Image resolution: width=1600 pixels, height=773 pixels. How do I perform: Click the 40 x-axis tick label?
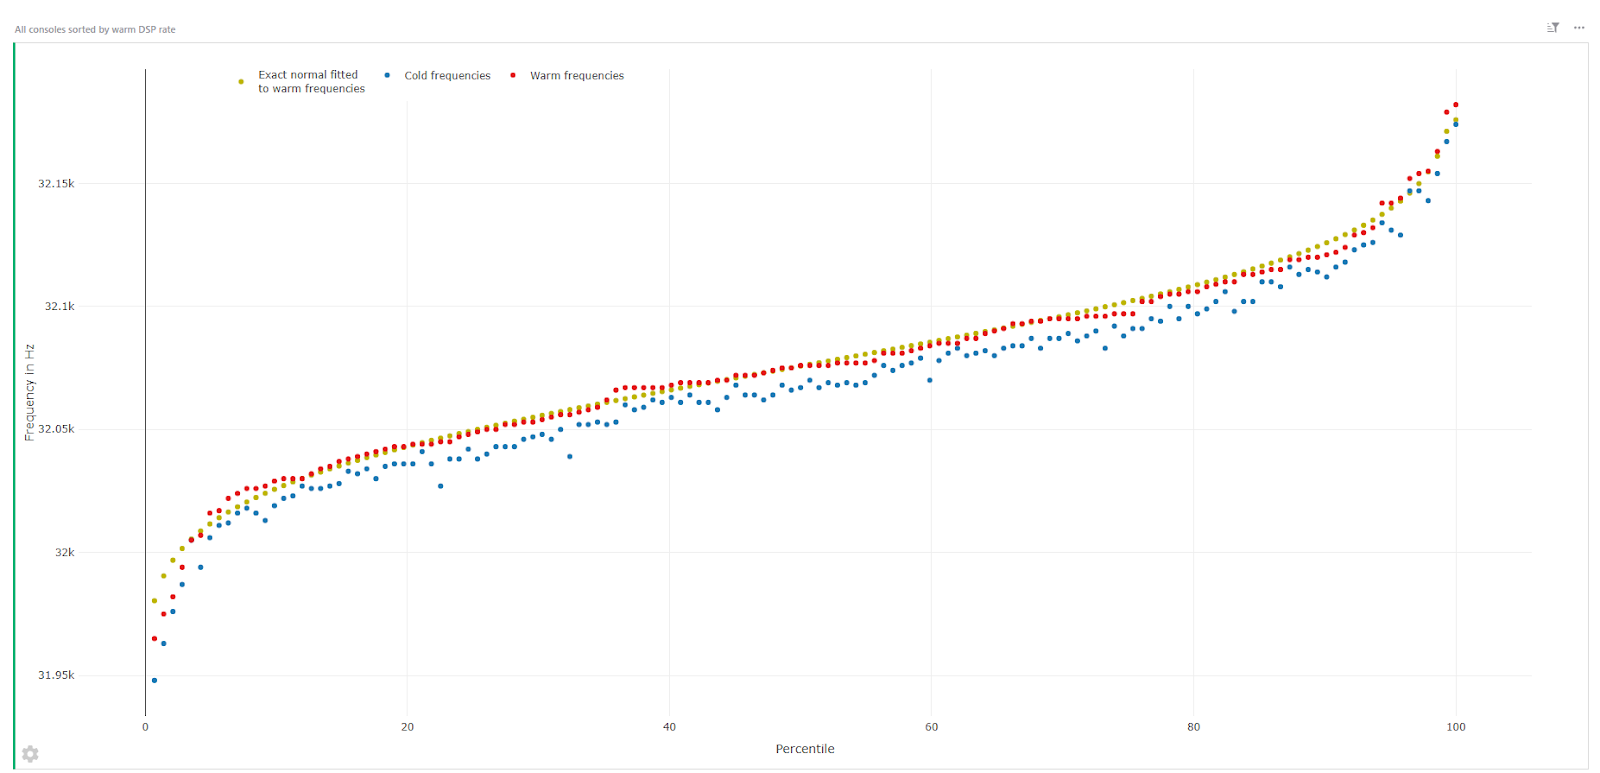(669, 727)
